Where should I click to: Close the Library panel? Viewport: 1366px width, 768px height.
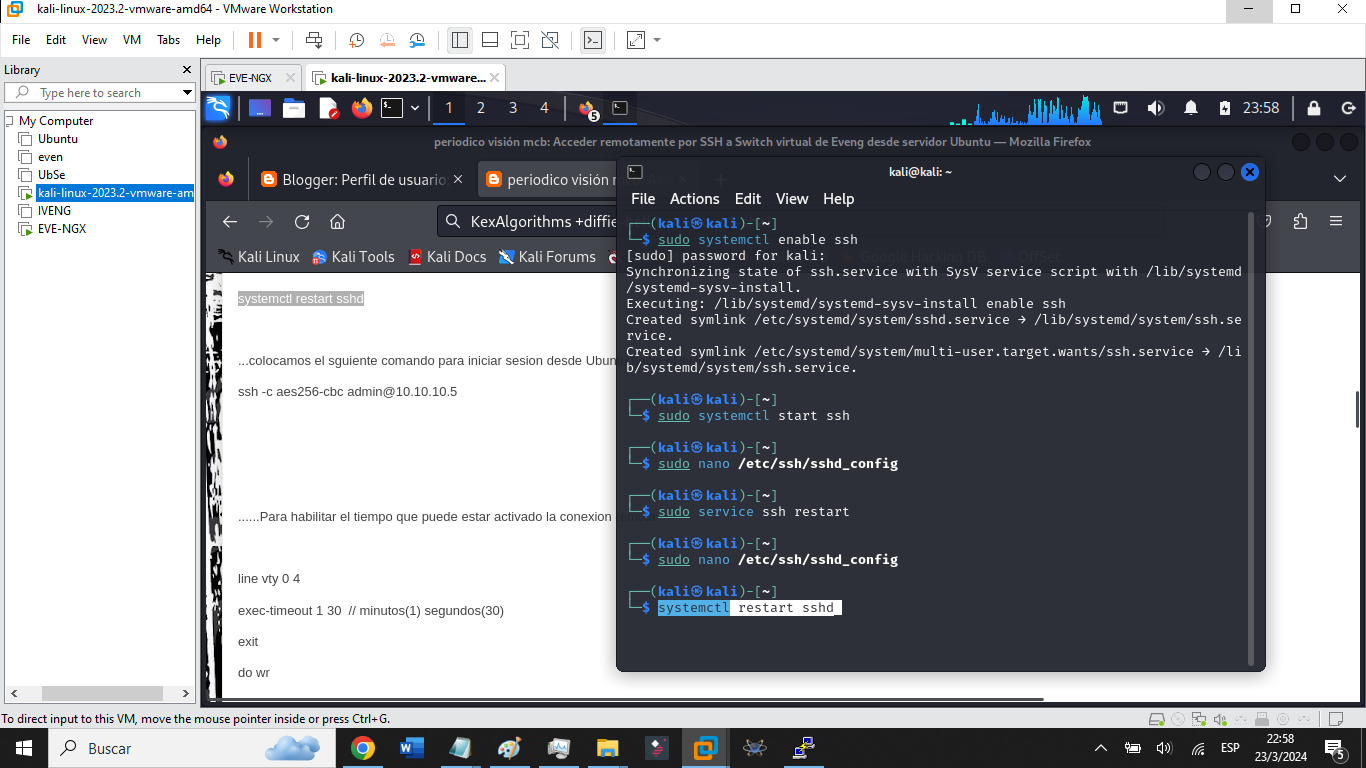(186, 70)
